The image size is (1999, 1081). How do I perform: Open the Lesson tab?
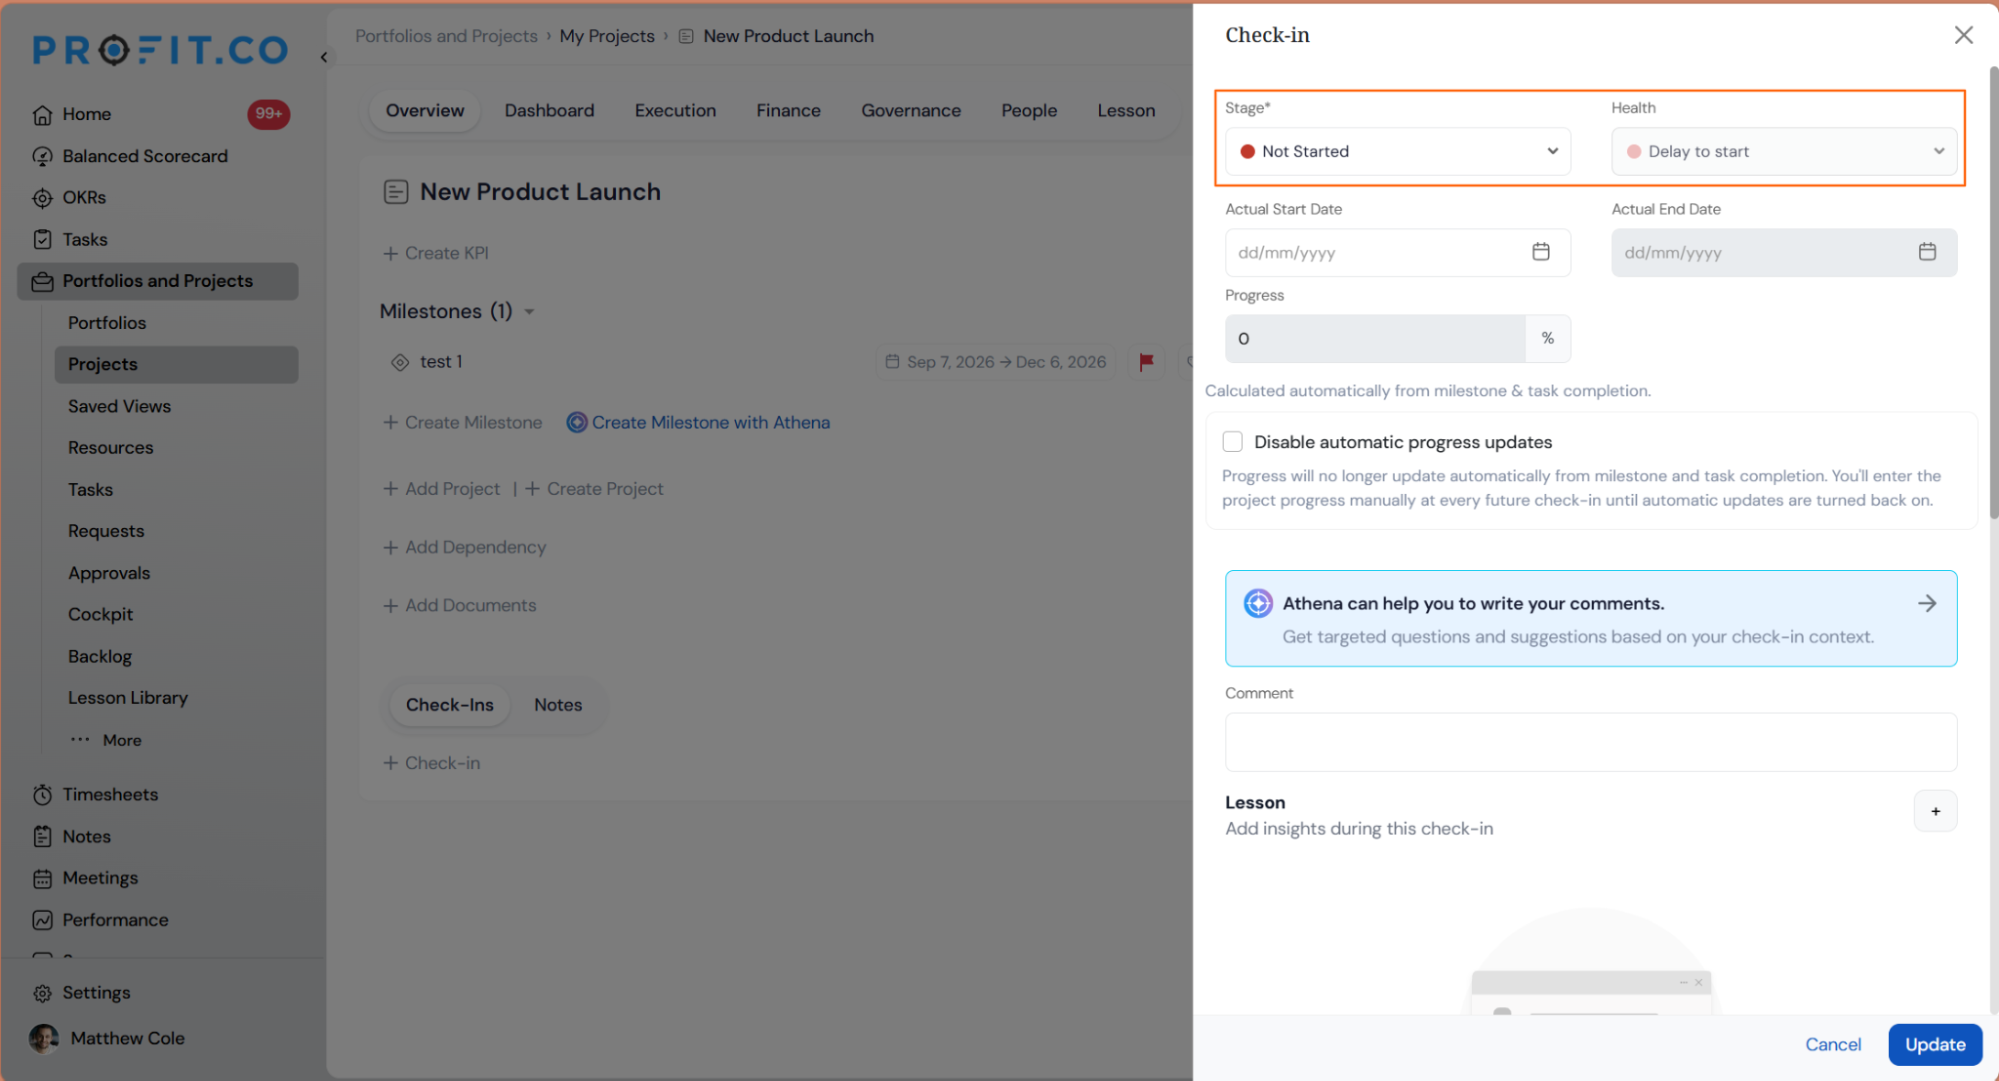(x=1126, y=111)
